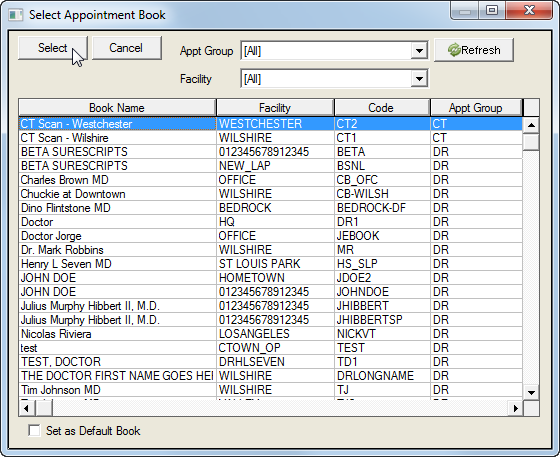Click the Appt Group column header
Image resolution: width=560 pixels, height=457 pixels.
(x=476, y=107)
